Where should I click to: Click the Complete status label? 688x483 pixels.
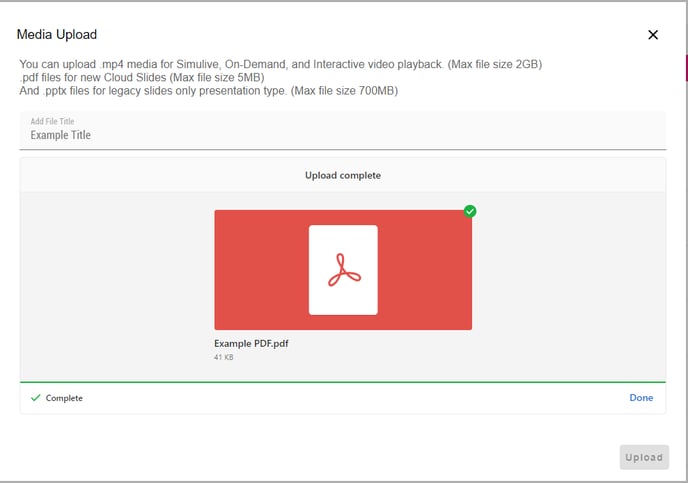click(x=64, y=398)
